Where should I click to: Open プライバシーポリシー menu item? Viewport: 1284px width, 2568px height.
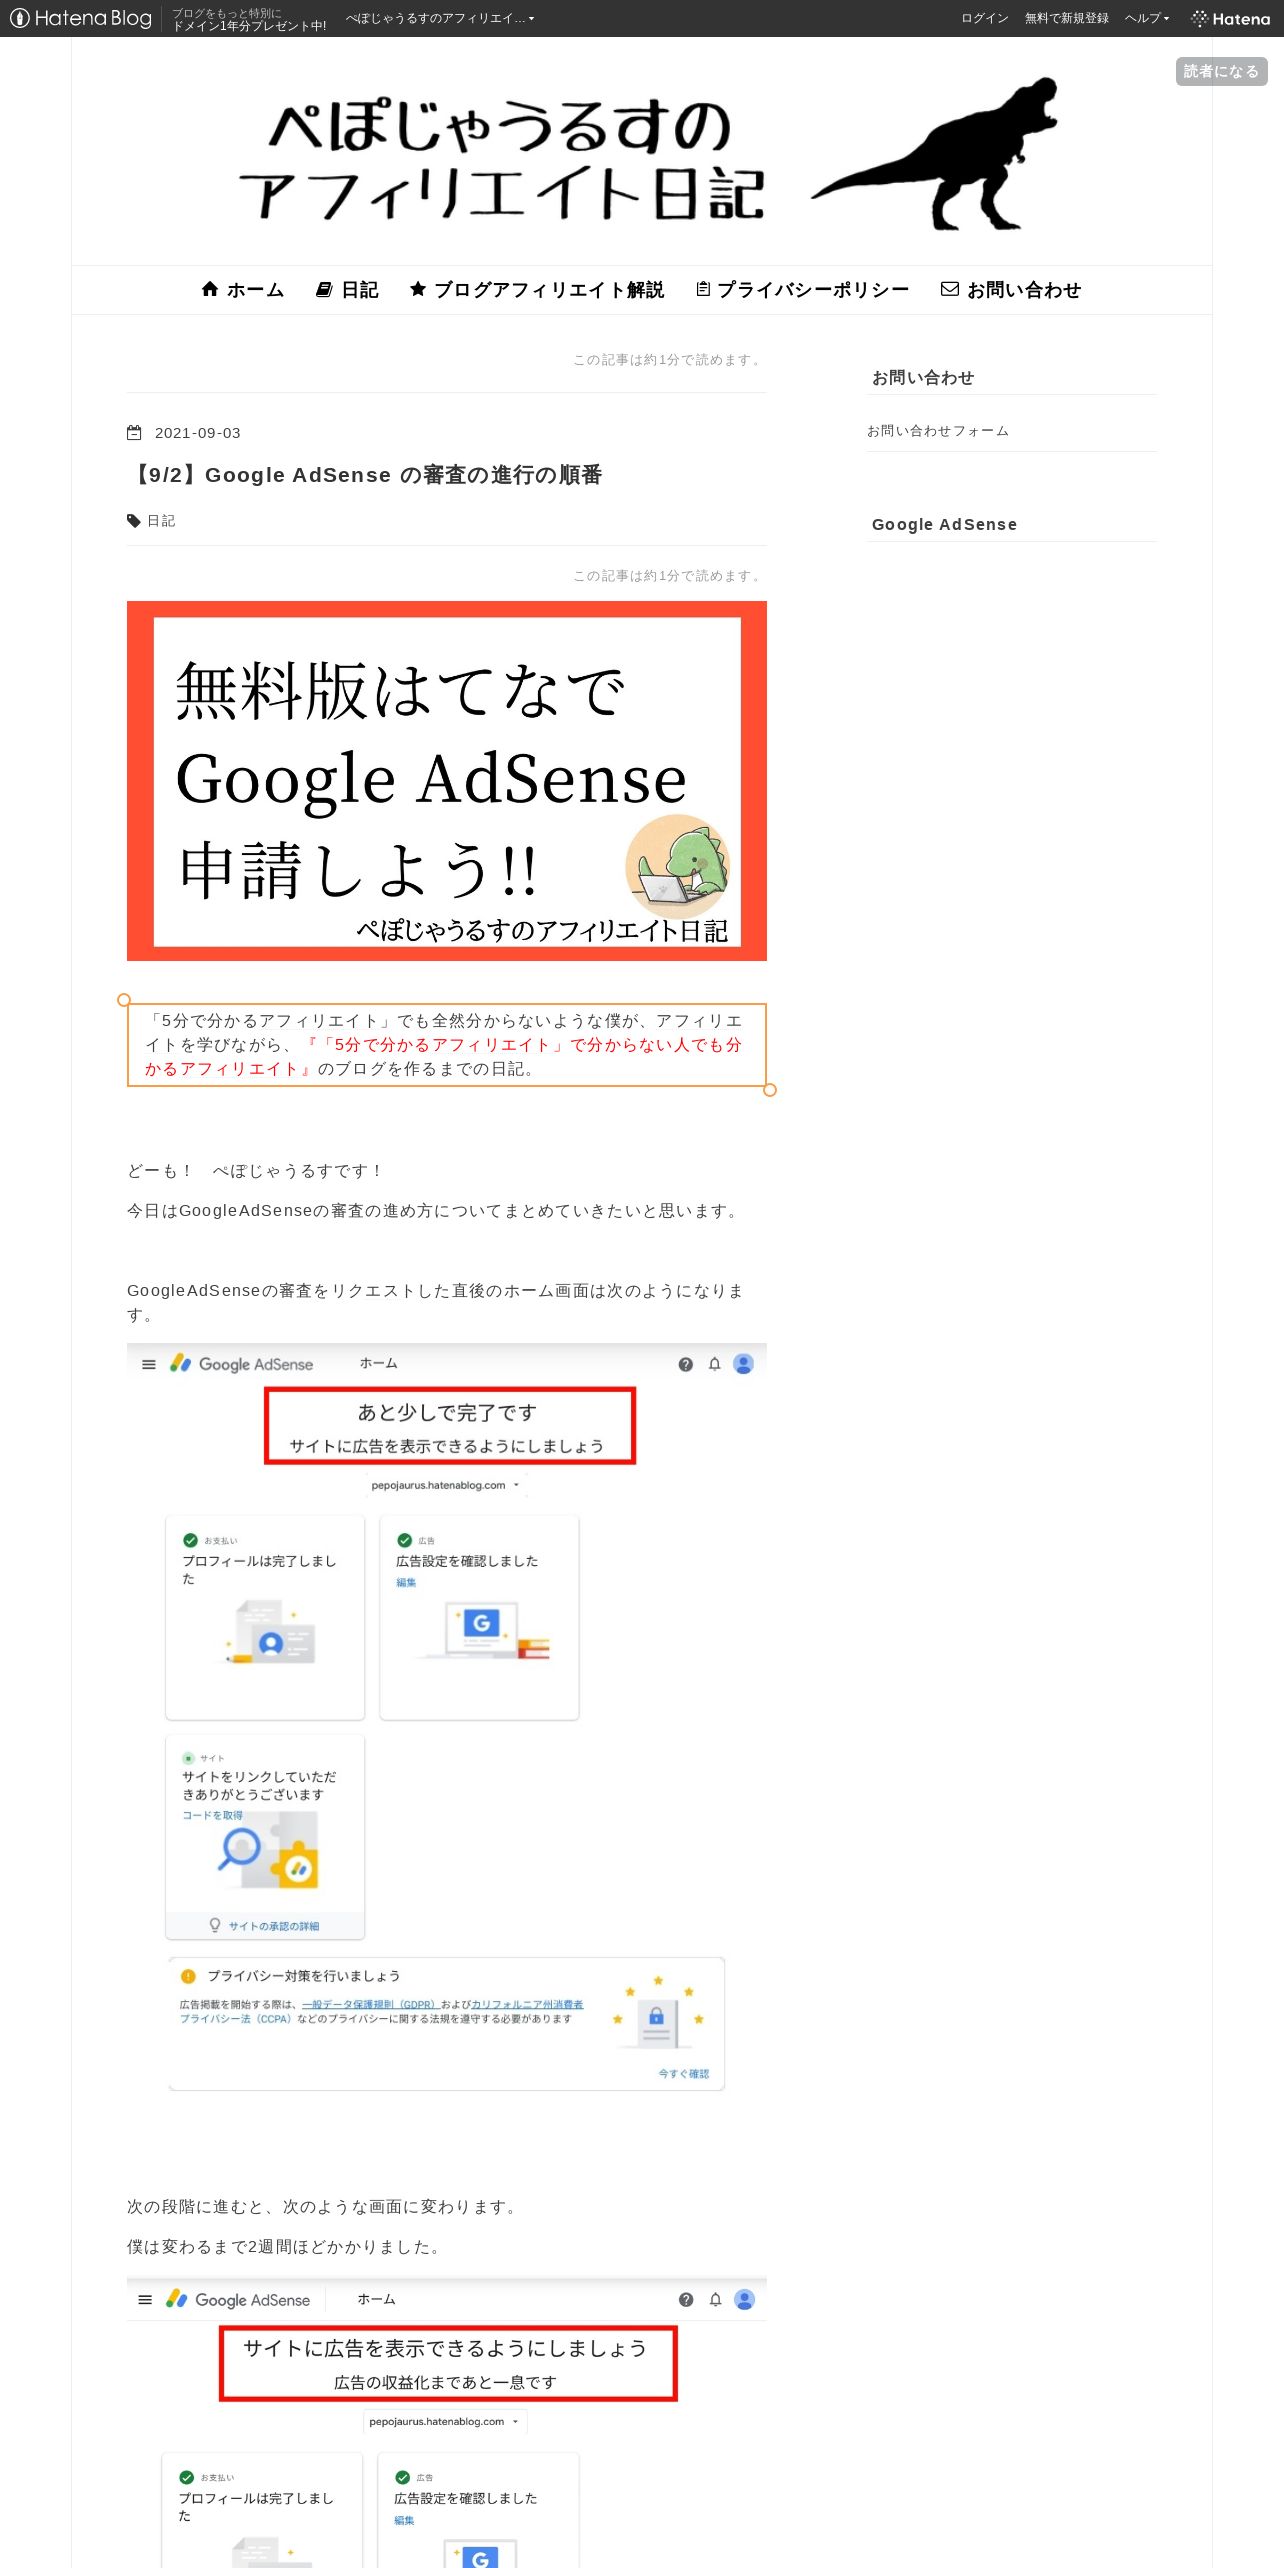(x=802, y=290)
